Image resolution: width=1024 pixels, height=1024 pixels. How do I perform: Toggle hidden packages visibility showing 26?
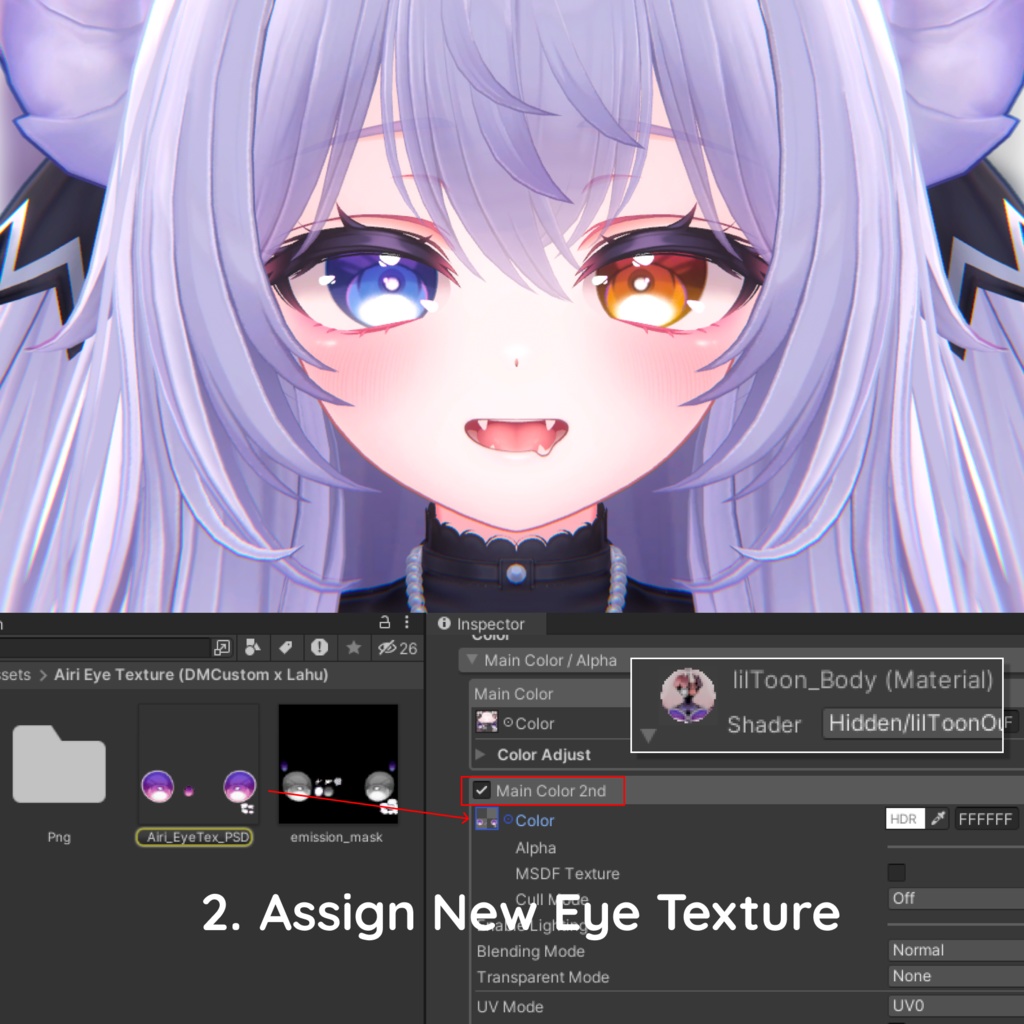(397, 648)
